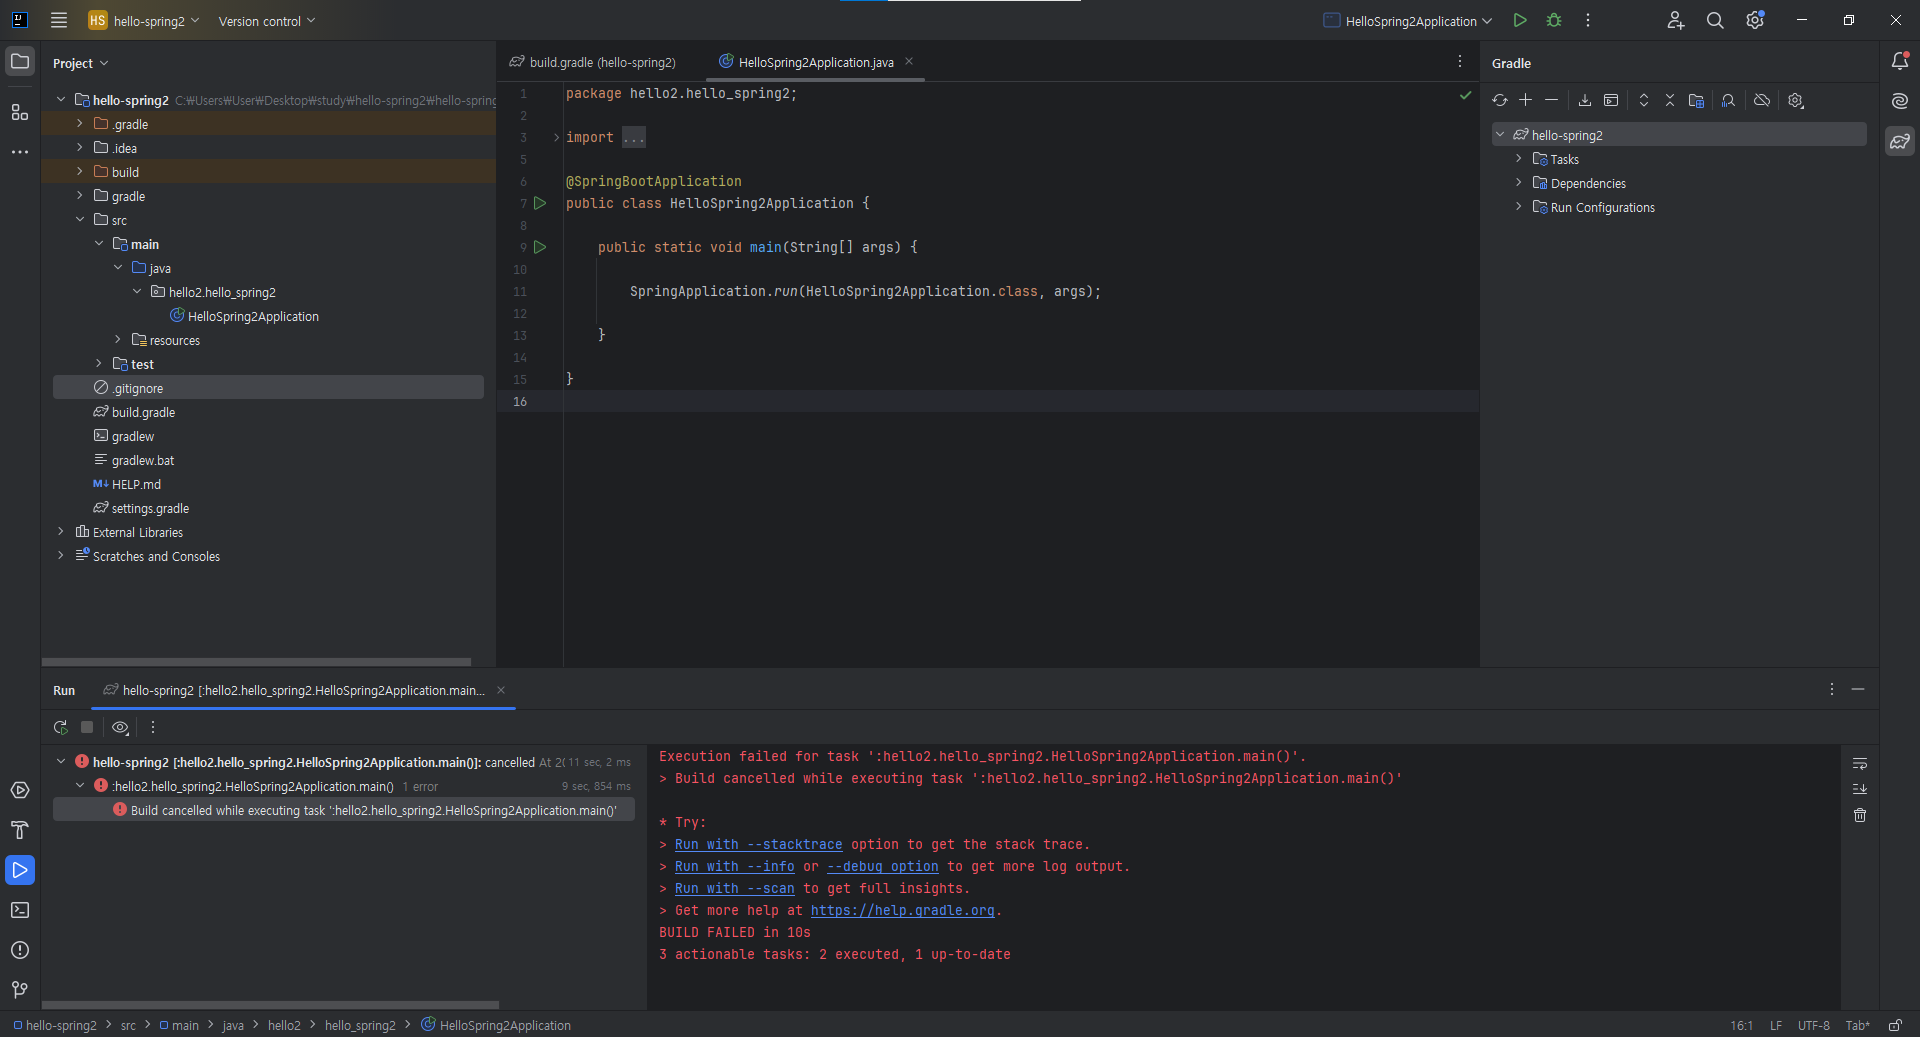1920x1037 pixels.
Task: Click 'Run with --scan' link
Action: click(734, 889)
